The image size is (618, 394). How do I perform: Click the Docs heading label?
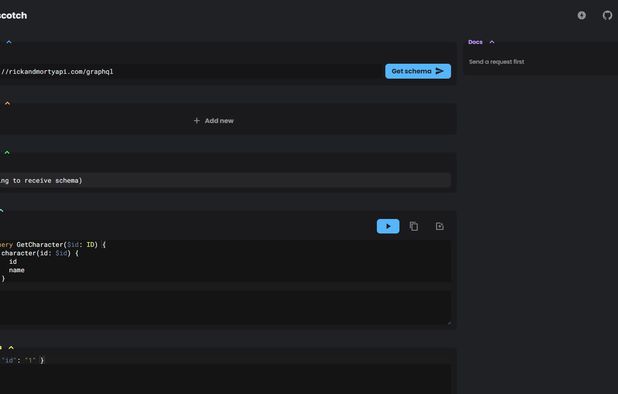click(475, 42)
